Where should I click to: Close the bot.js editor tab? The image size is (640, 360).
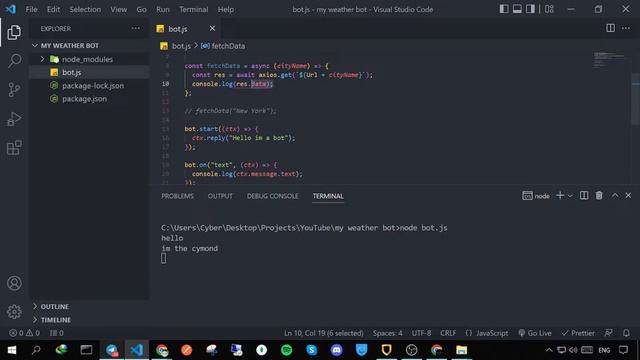pos(212,28)
